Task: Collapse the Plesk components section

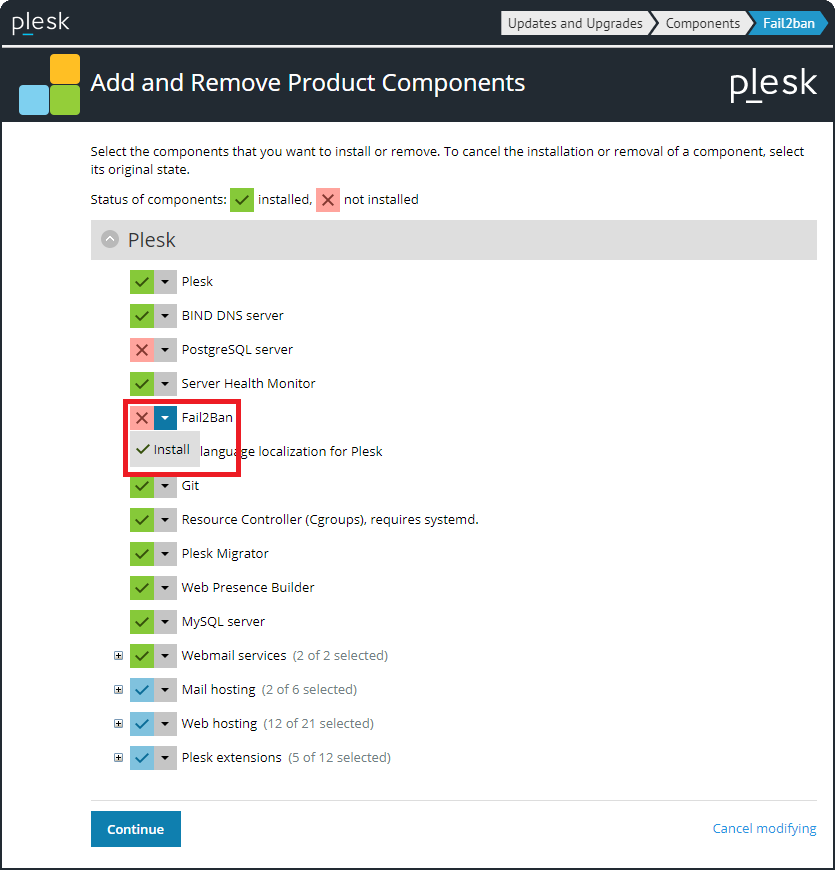Action: click(x=109, y=238)
